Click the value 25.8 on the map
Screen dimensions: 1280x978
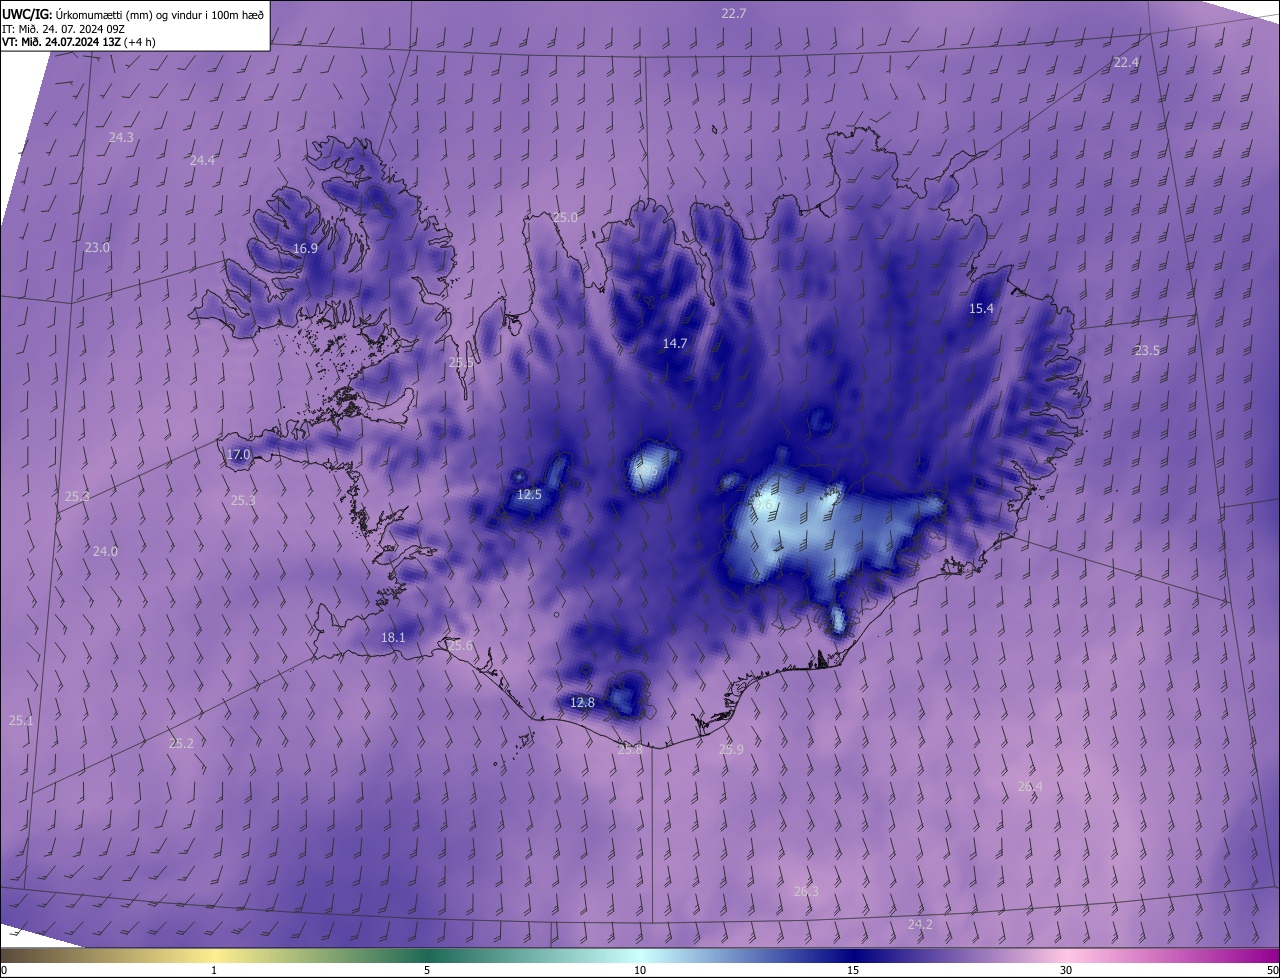tap(630, 749)
